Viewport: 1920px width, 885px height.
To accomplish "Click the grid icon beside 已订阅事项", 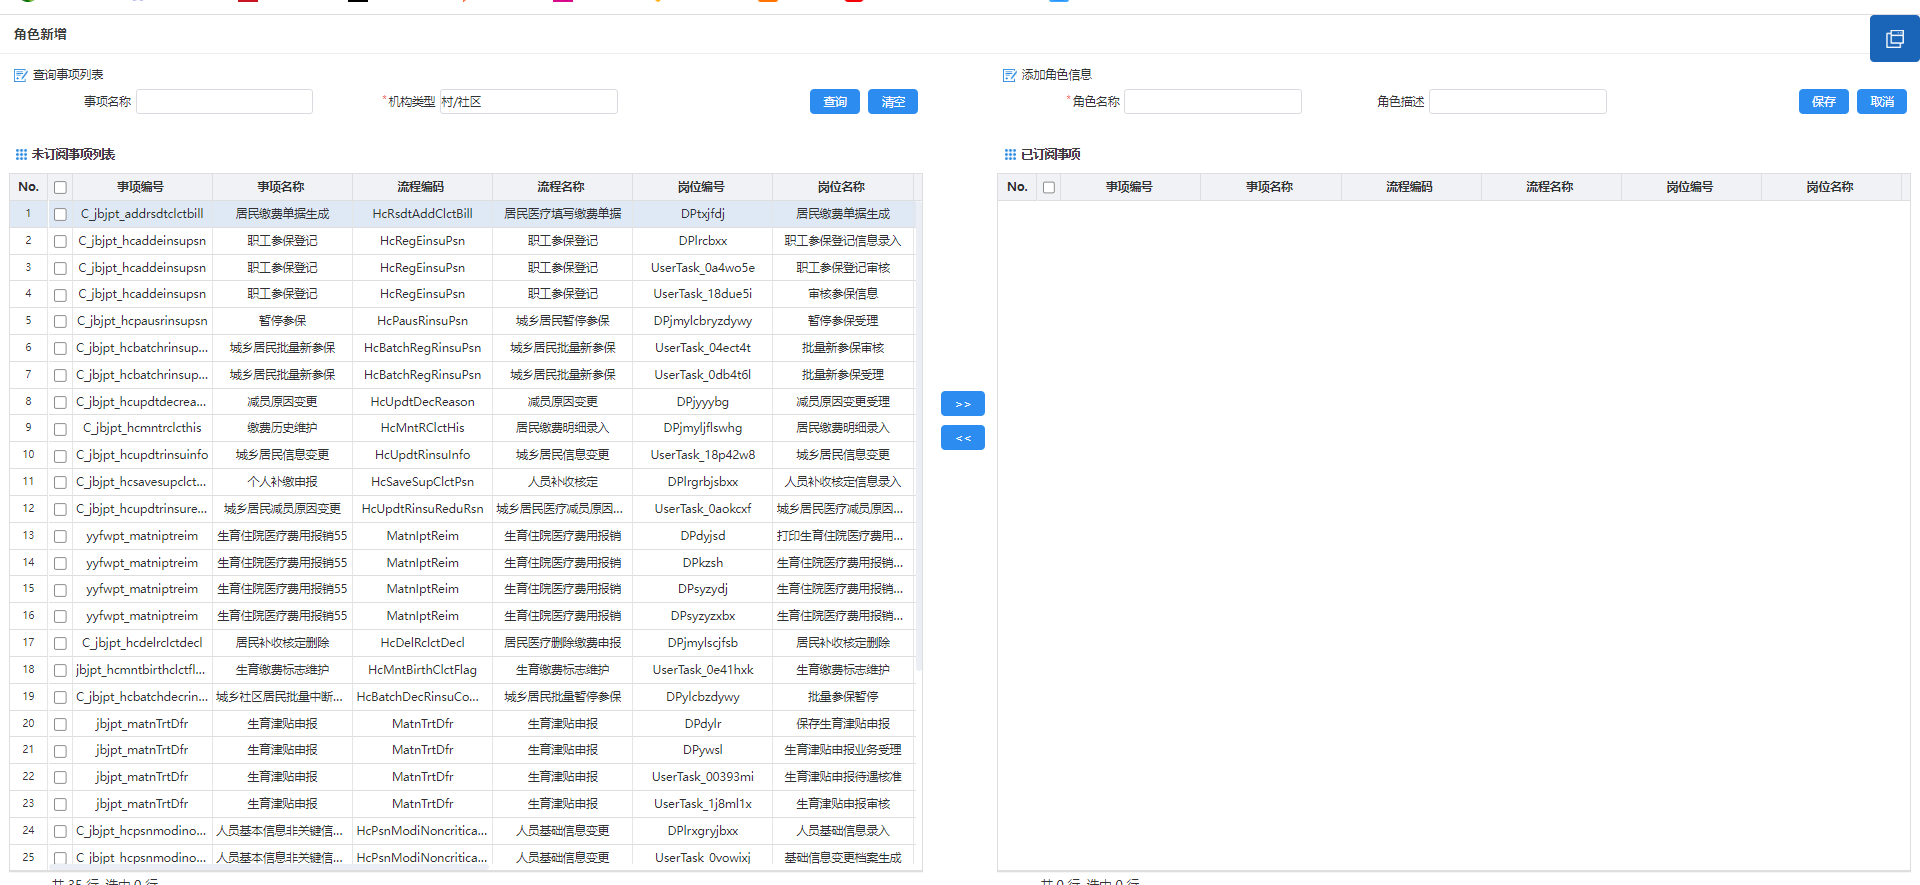I will 1009,155.
